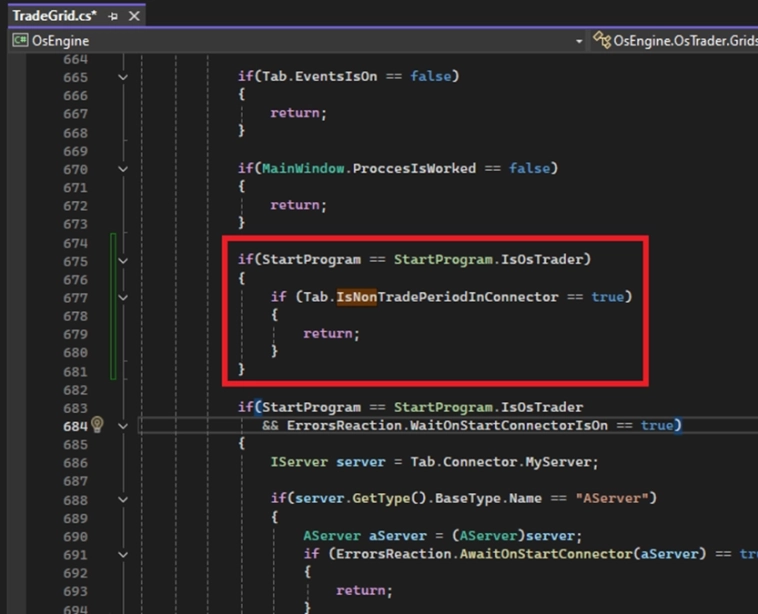The image size is (758, 614).
Task: Collapse the code block at line 670
Action: point(123,169)
